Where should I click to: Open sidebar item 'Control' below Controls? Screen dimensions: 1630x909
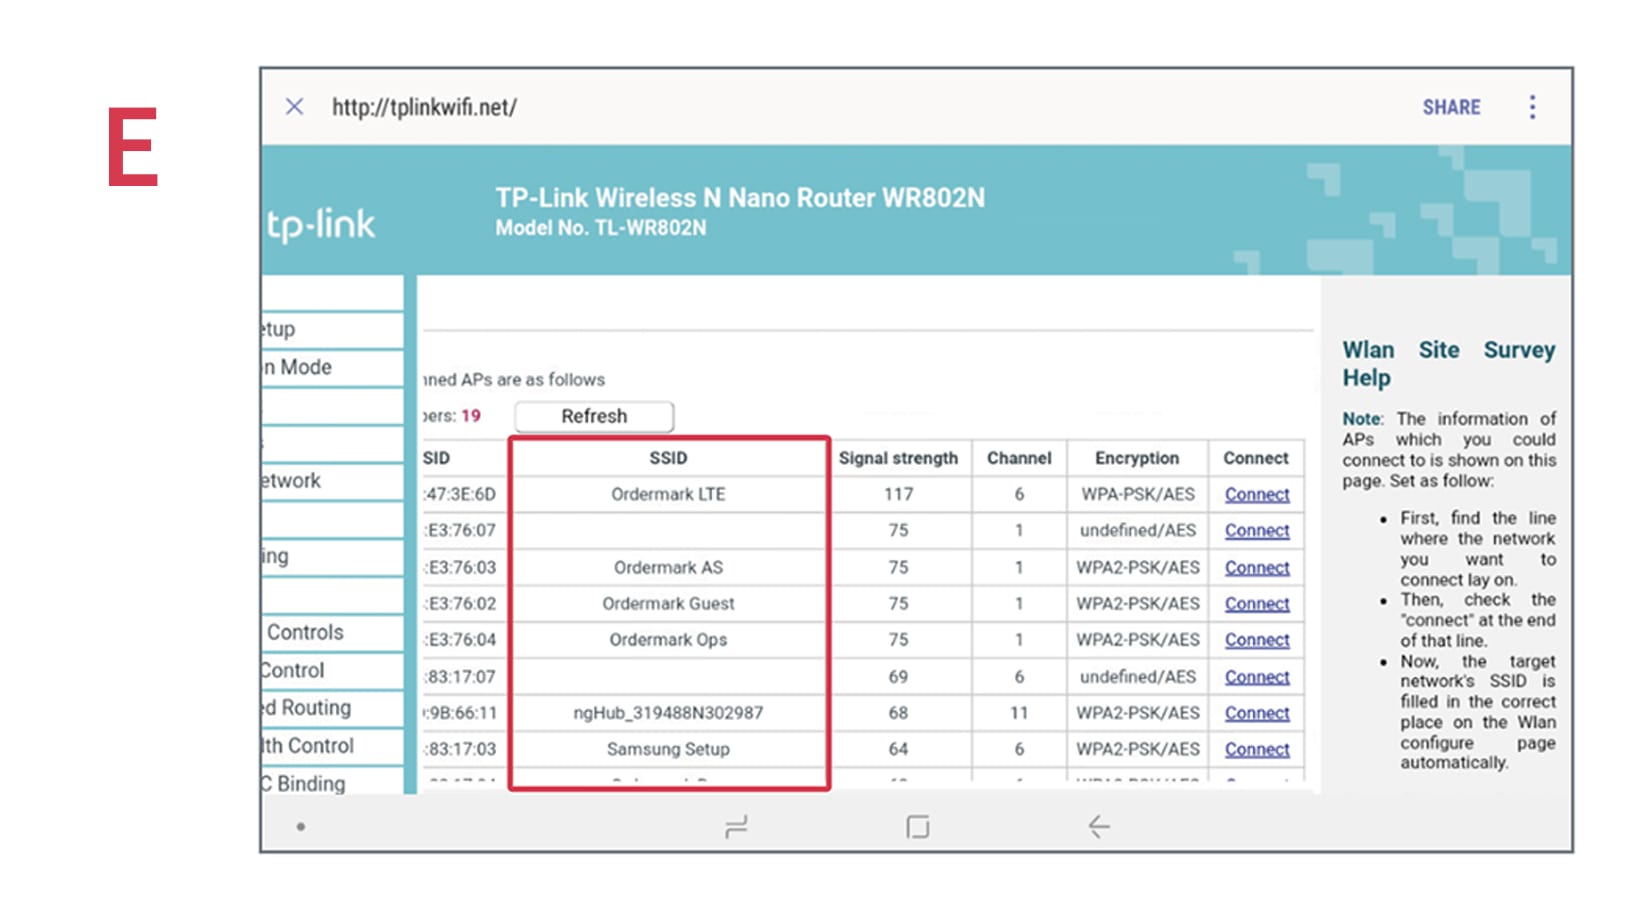332,670
